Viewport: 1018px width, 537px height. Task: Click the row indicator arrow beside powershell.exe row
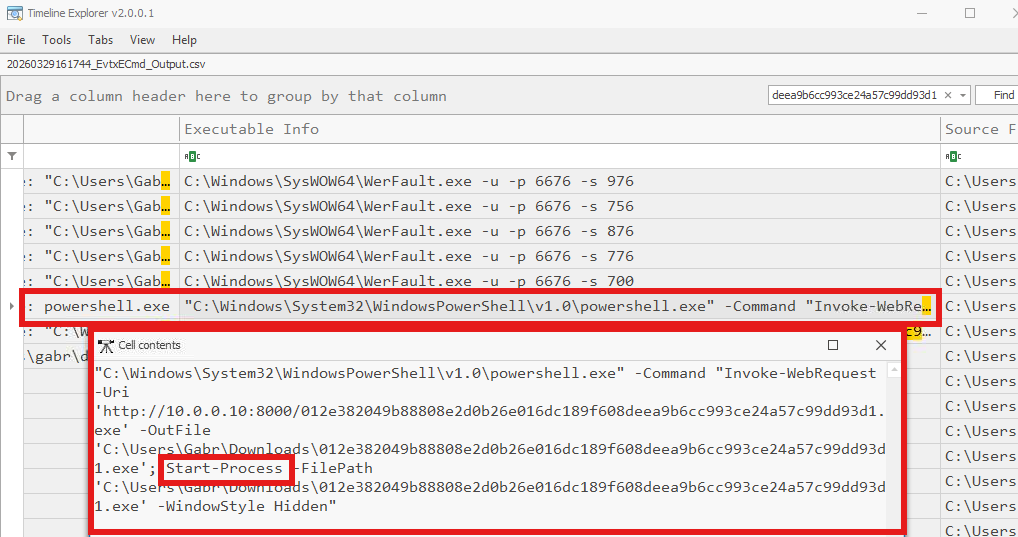tap(12, 306)
